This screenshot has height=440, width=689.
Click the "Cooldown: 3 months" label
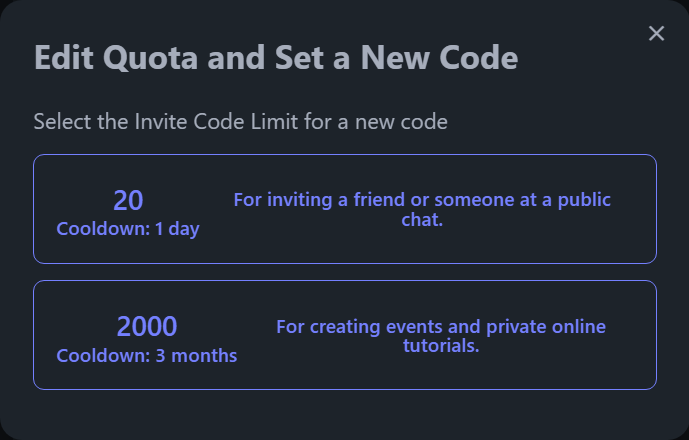(x=147, y=355)
